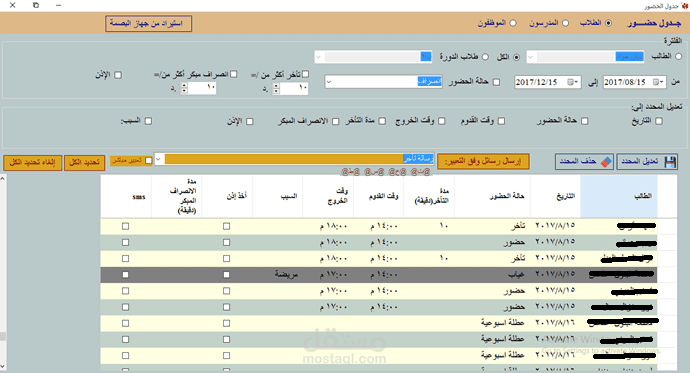Increase or decrease the تأخر أكثر من minutes spinner
The image size is (690, 373).
276,88
